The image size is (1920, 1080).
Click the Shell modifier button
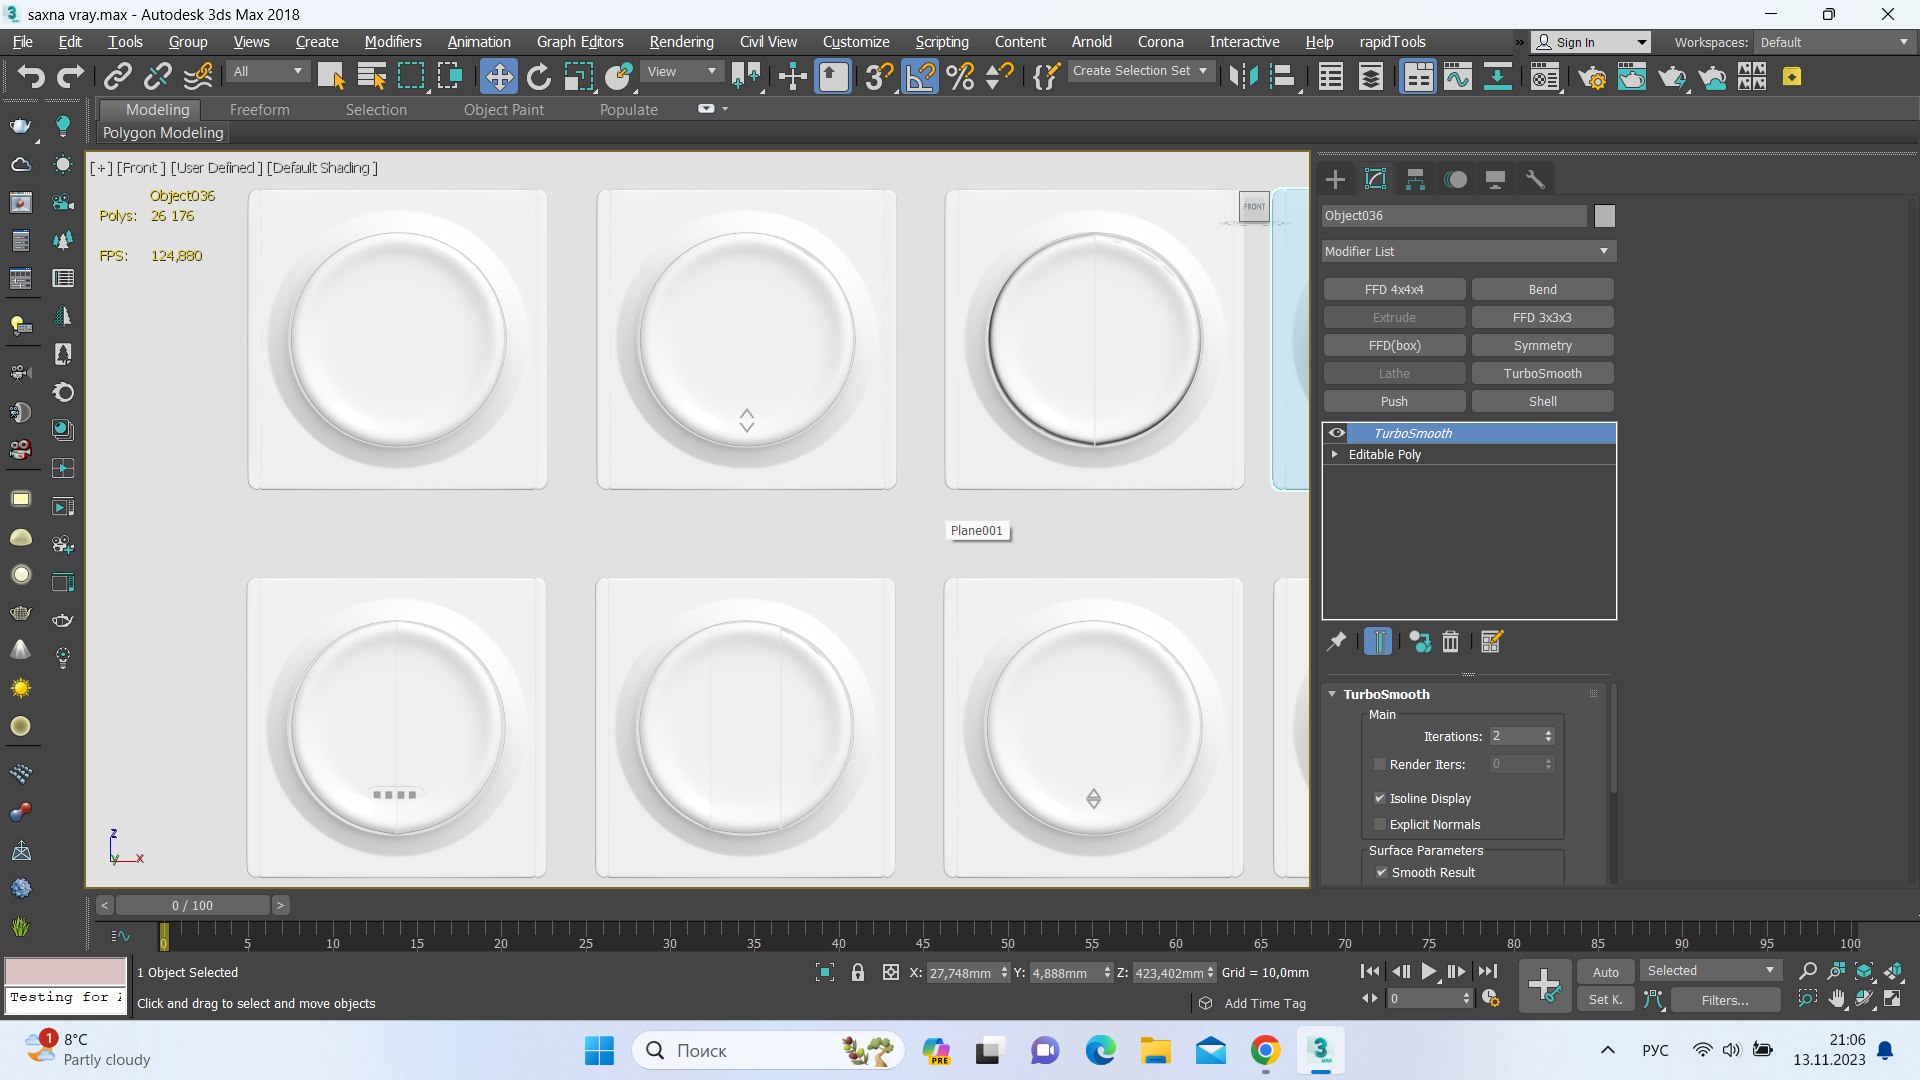pos(1542,401)
